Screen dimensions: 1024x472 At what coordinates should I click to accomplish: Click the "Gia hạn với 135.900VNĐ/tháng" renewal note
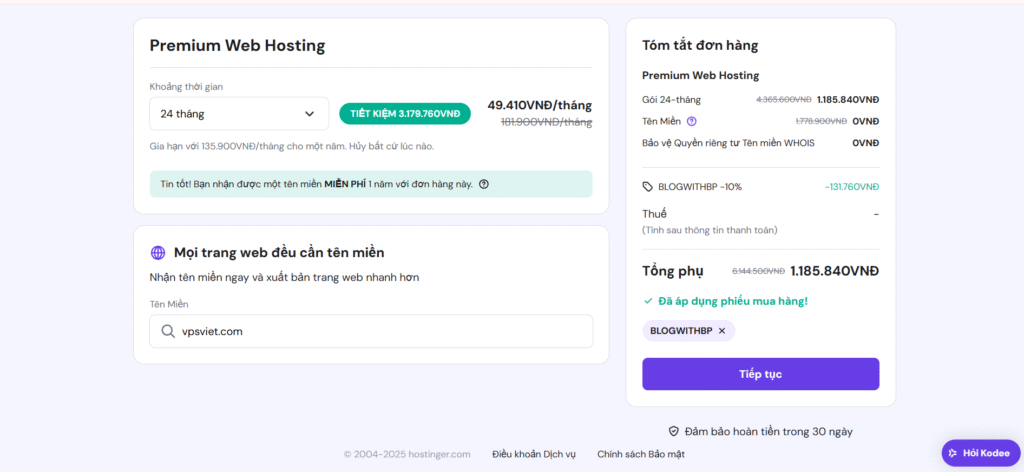[x=291, y=146]
